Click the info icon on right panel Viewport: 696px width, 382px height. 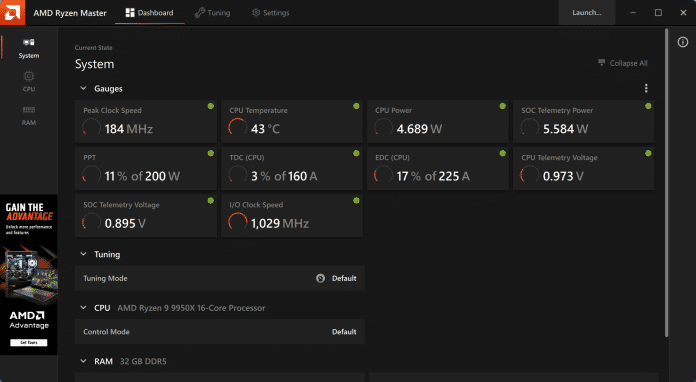pyautogui.click(x=683, y=42)
